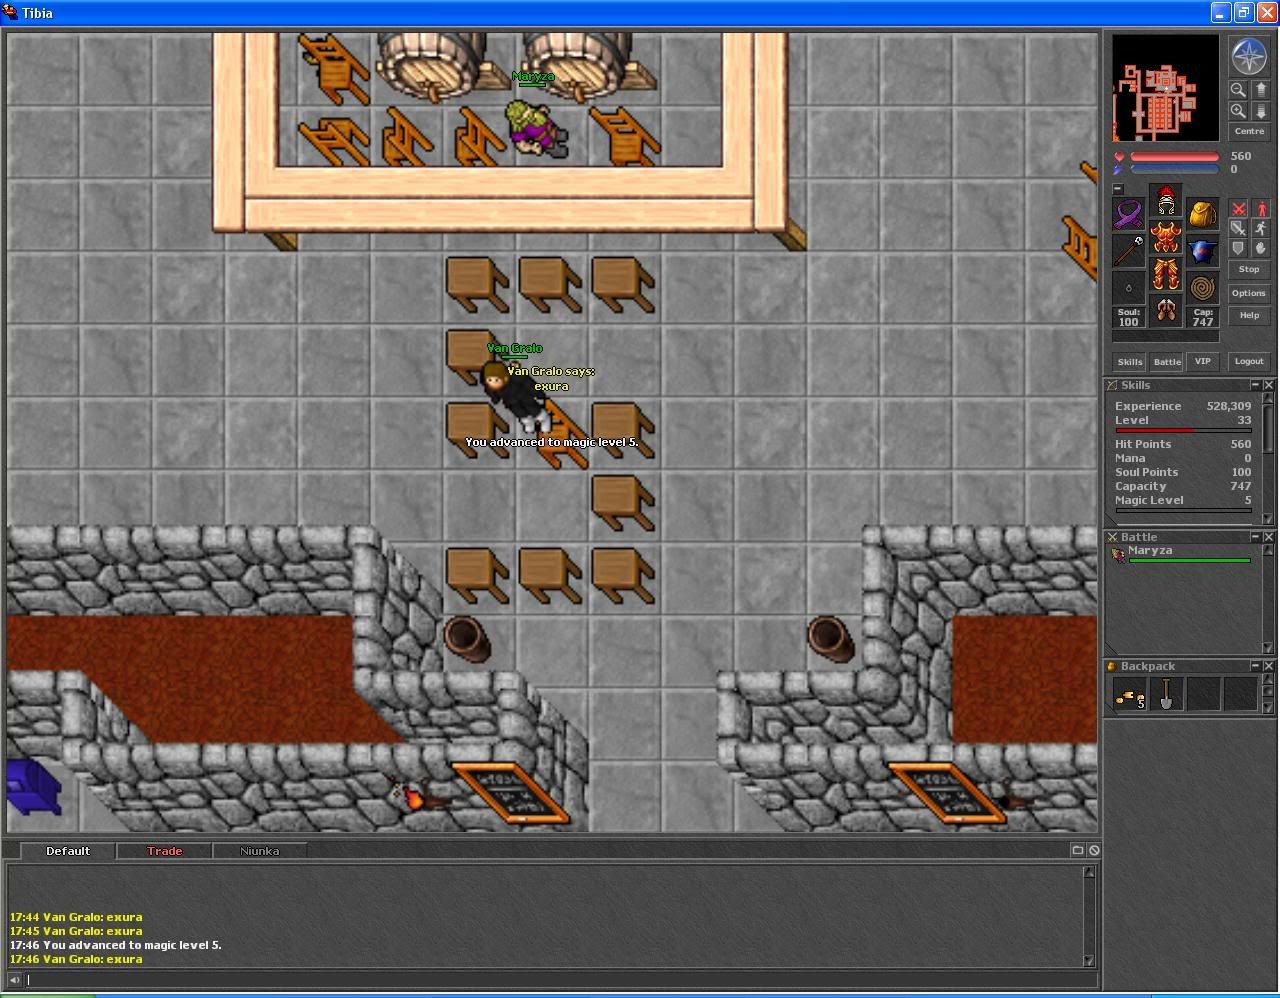Screen dimensions: 1280x998
Task: Click the Level progress bar in Skills
Action: (x=1183, y=430)
